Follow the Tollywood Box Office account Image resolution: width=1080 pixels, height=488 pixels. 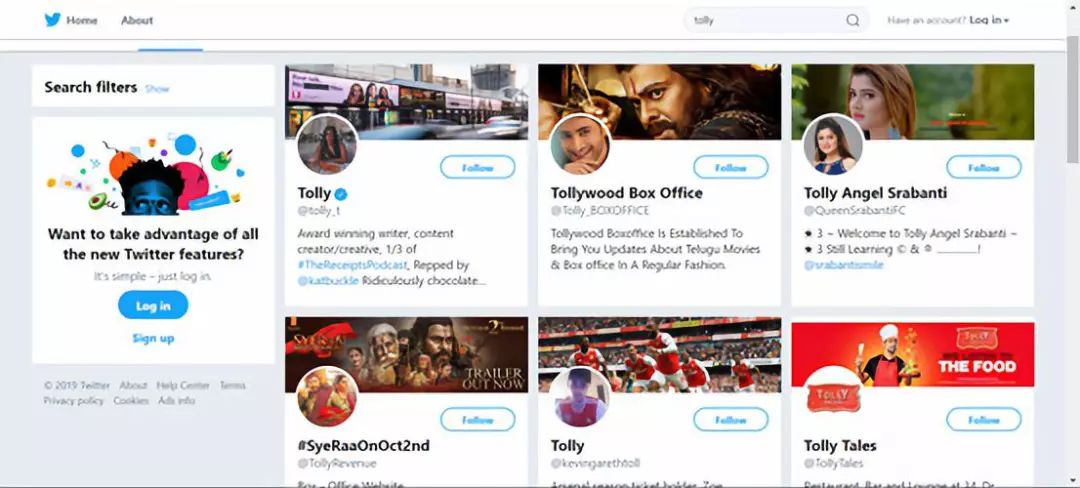tap(731, 168)
